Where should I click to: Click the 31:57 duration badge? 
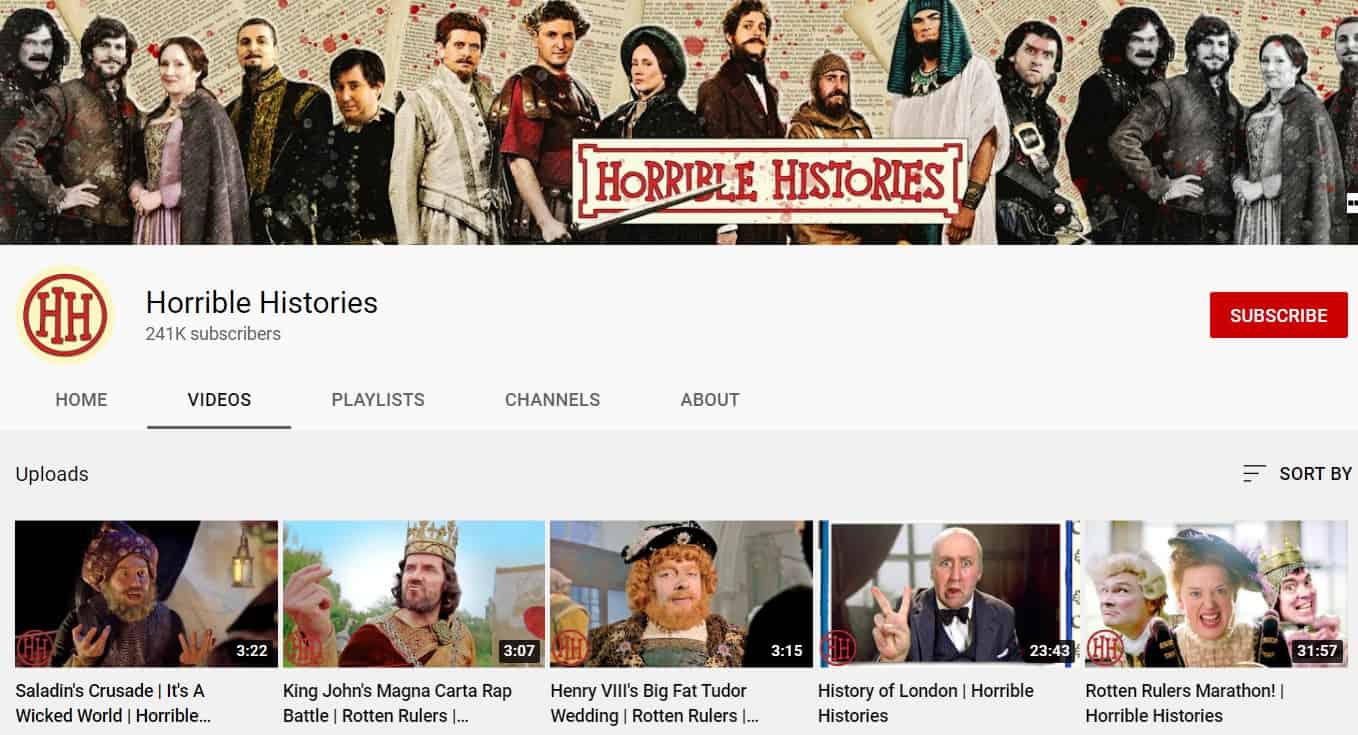(x=1317, y=651)
